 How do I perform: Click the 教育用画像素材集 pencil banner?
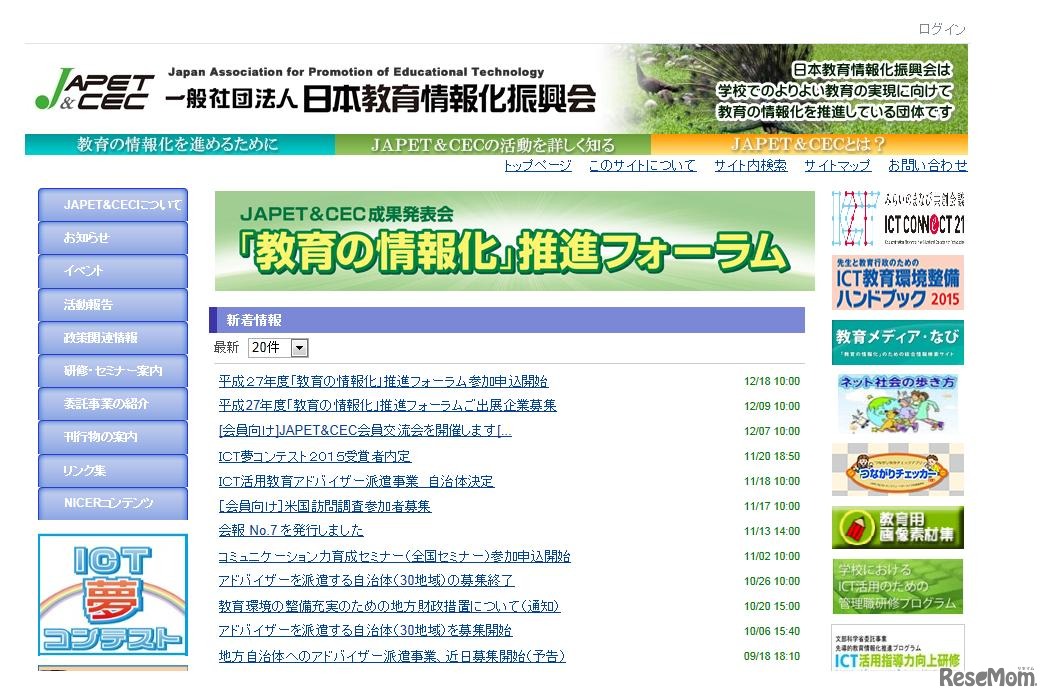[897, 527]
